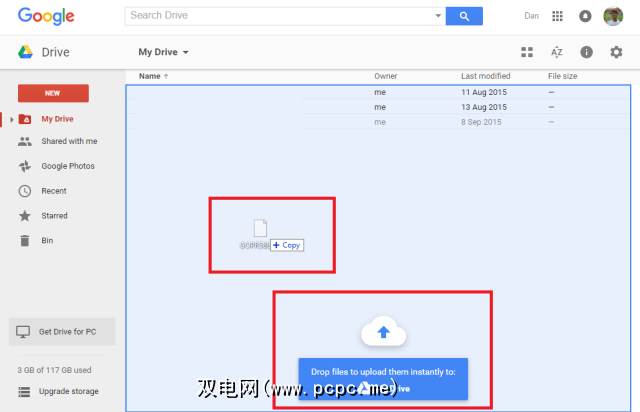Click the Bin trash icon
Image resolution: width=640 pixels, height=412 pixels.
point(24,241)
